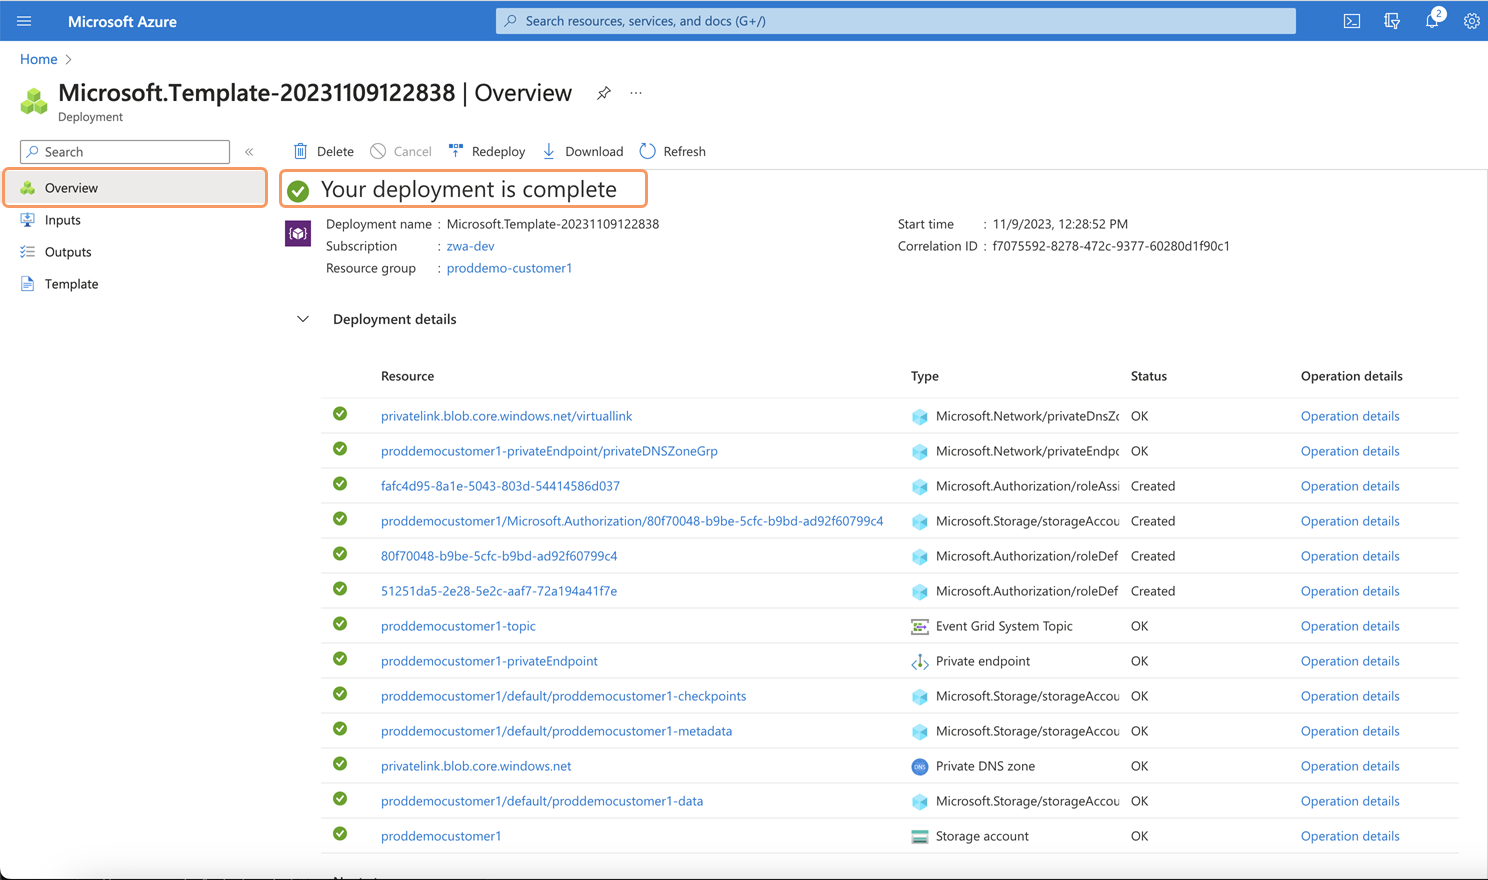Collapse the left menu using double chevron

coord(249,152)
